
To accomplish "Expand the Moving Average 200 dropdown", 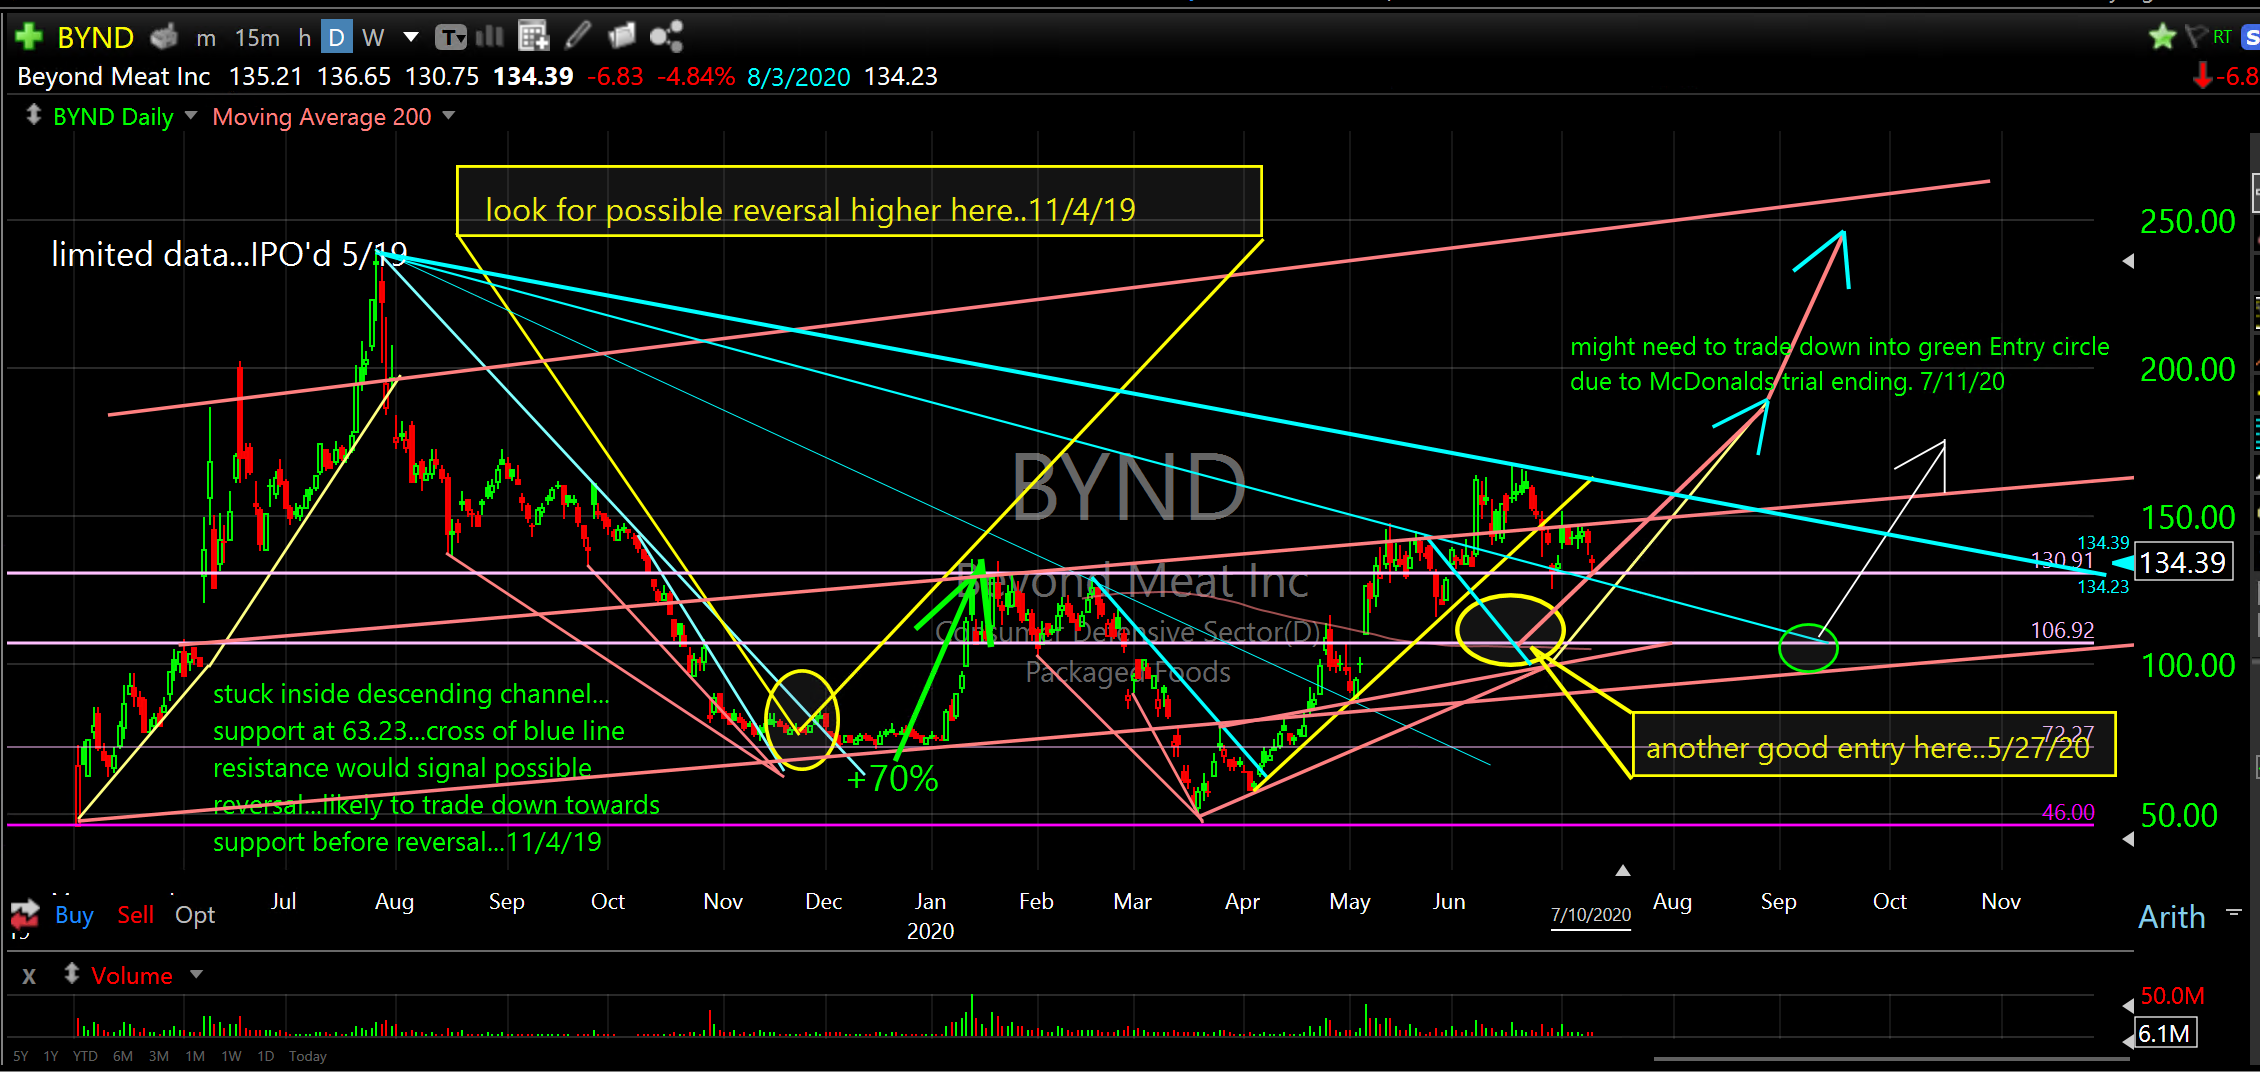I will tap(449, 116).
